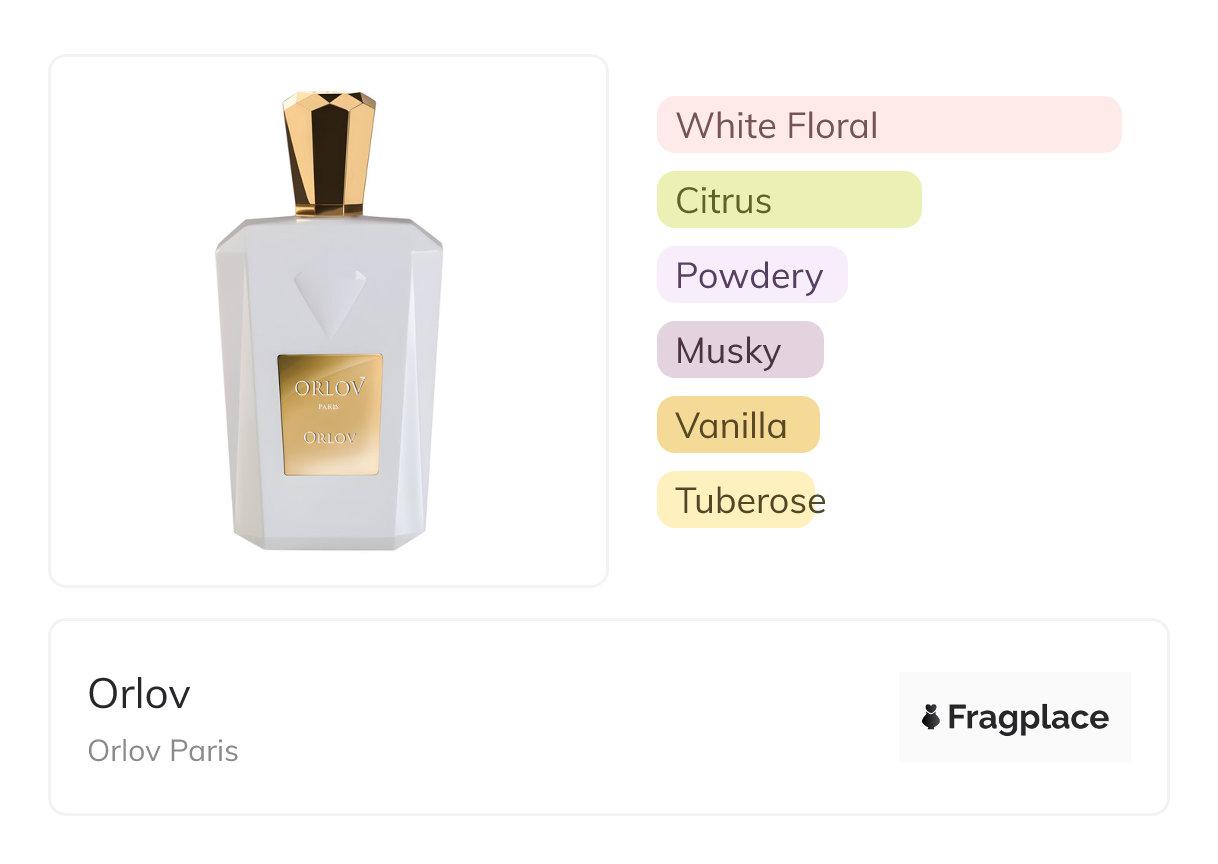Choose the Vanilla accord bar
Viewport: 1218px width, 864px height.
pyautogui.click(x=738, y=425)
